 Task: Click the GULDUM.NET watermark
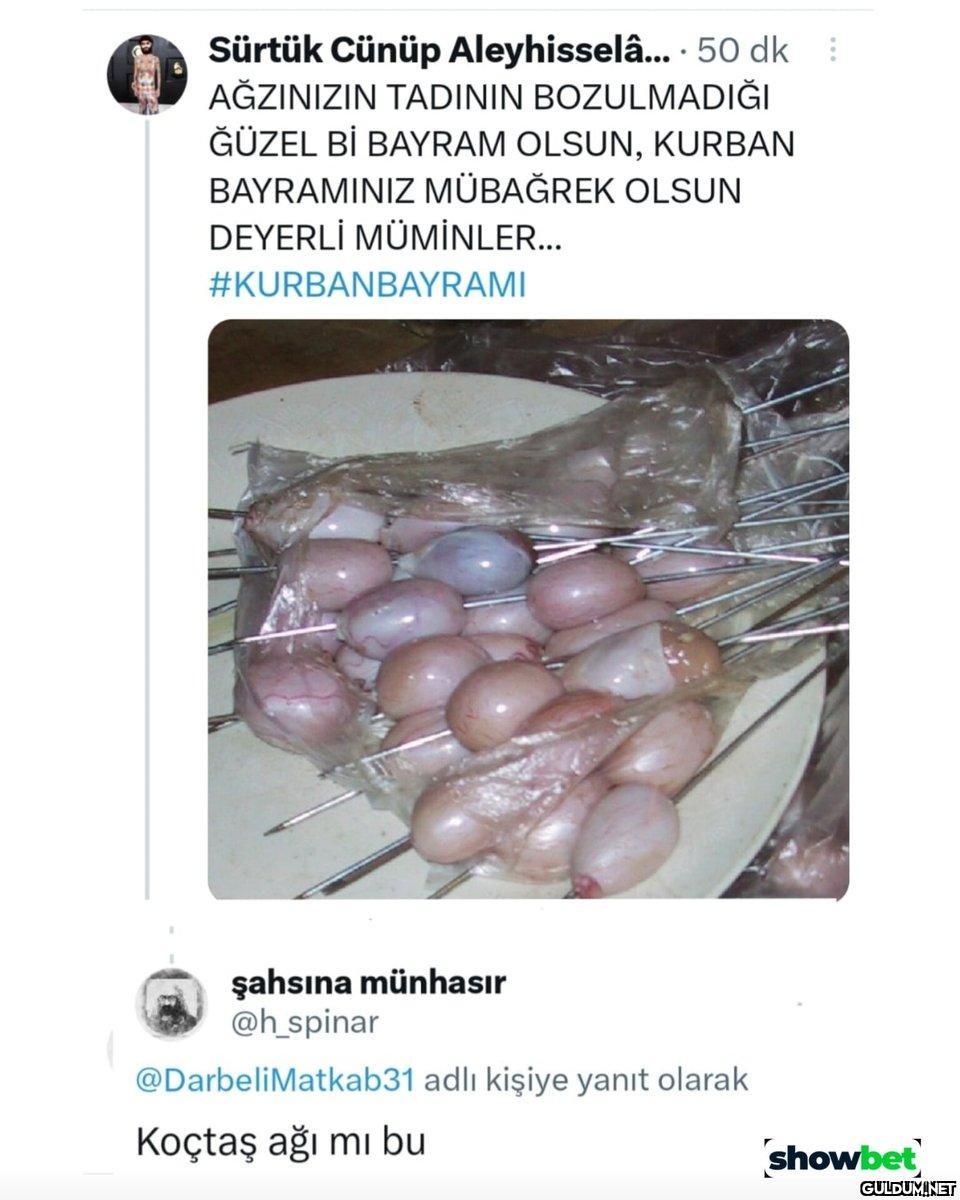pyautogui.click(x=908, y=1188)
